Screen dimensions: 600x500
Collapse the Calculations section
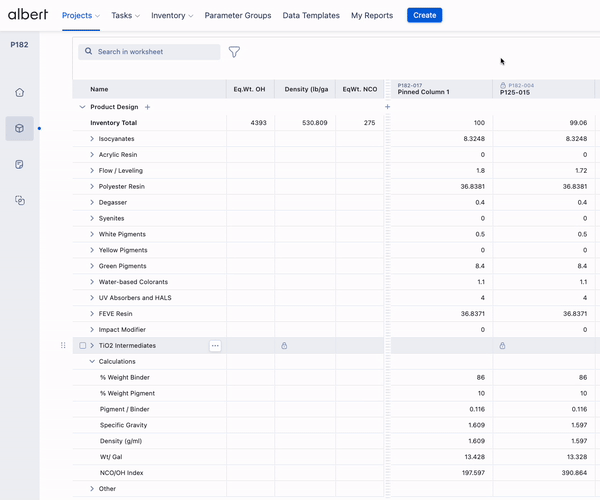pyautogui.click(x=92, y=362)
